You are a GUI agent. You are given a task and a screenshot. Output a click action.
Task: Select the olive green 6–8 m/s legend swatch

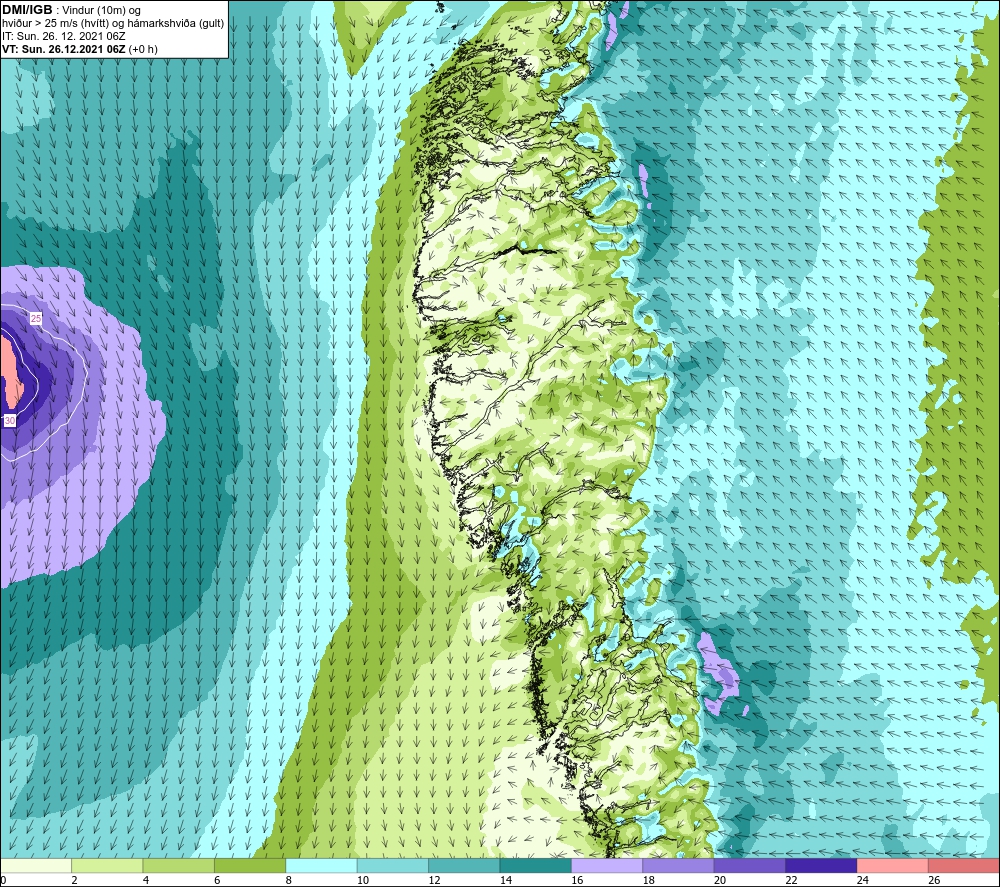point(250,865)
